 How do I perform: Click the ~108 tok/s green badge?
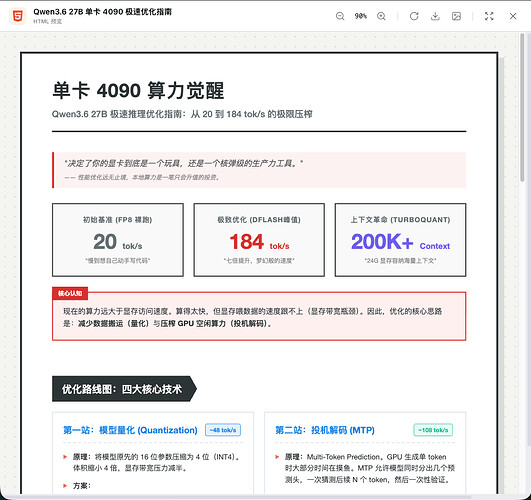433,430
